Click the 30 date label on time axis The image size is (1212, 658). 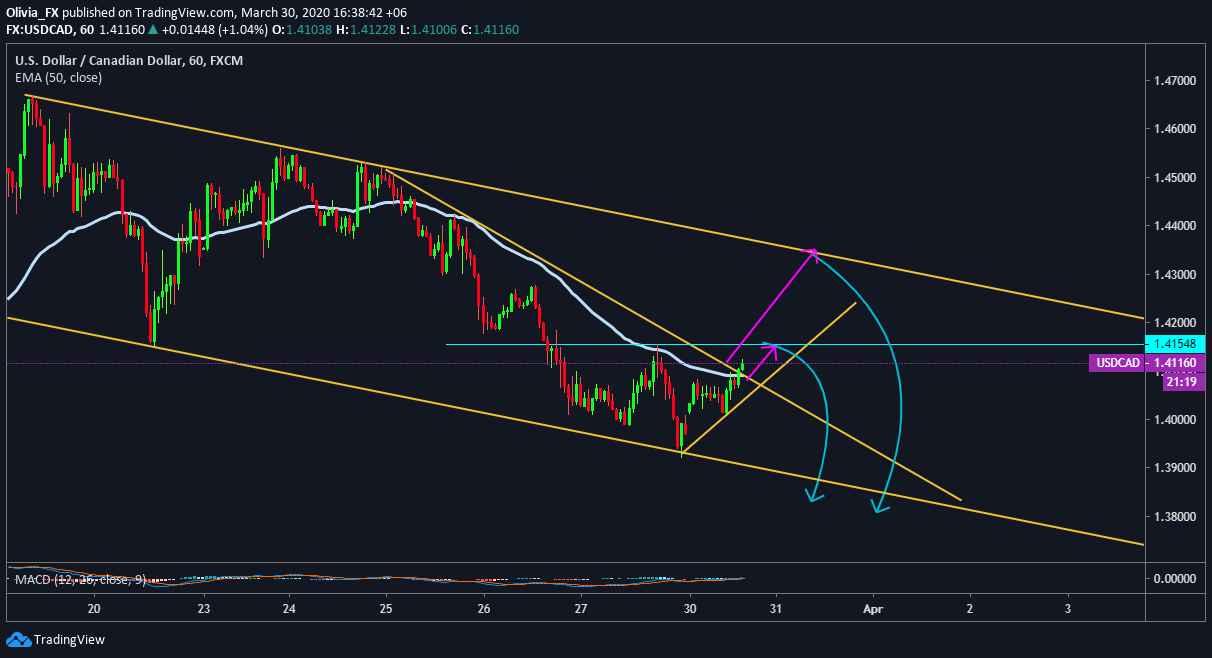pos(690,608)
